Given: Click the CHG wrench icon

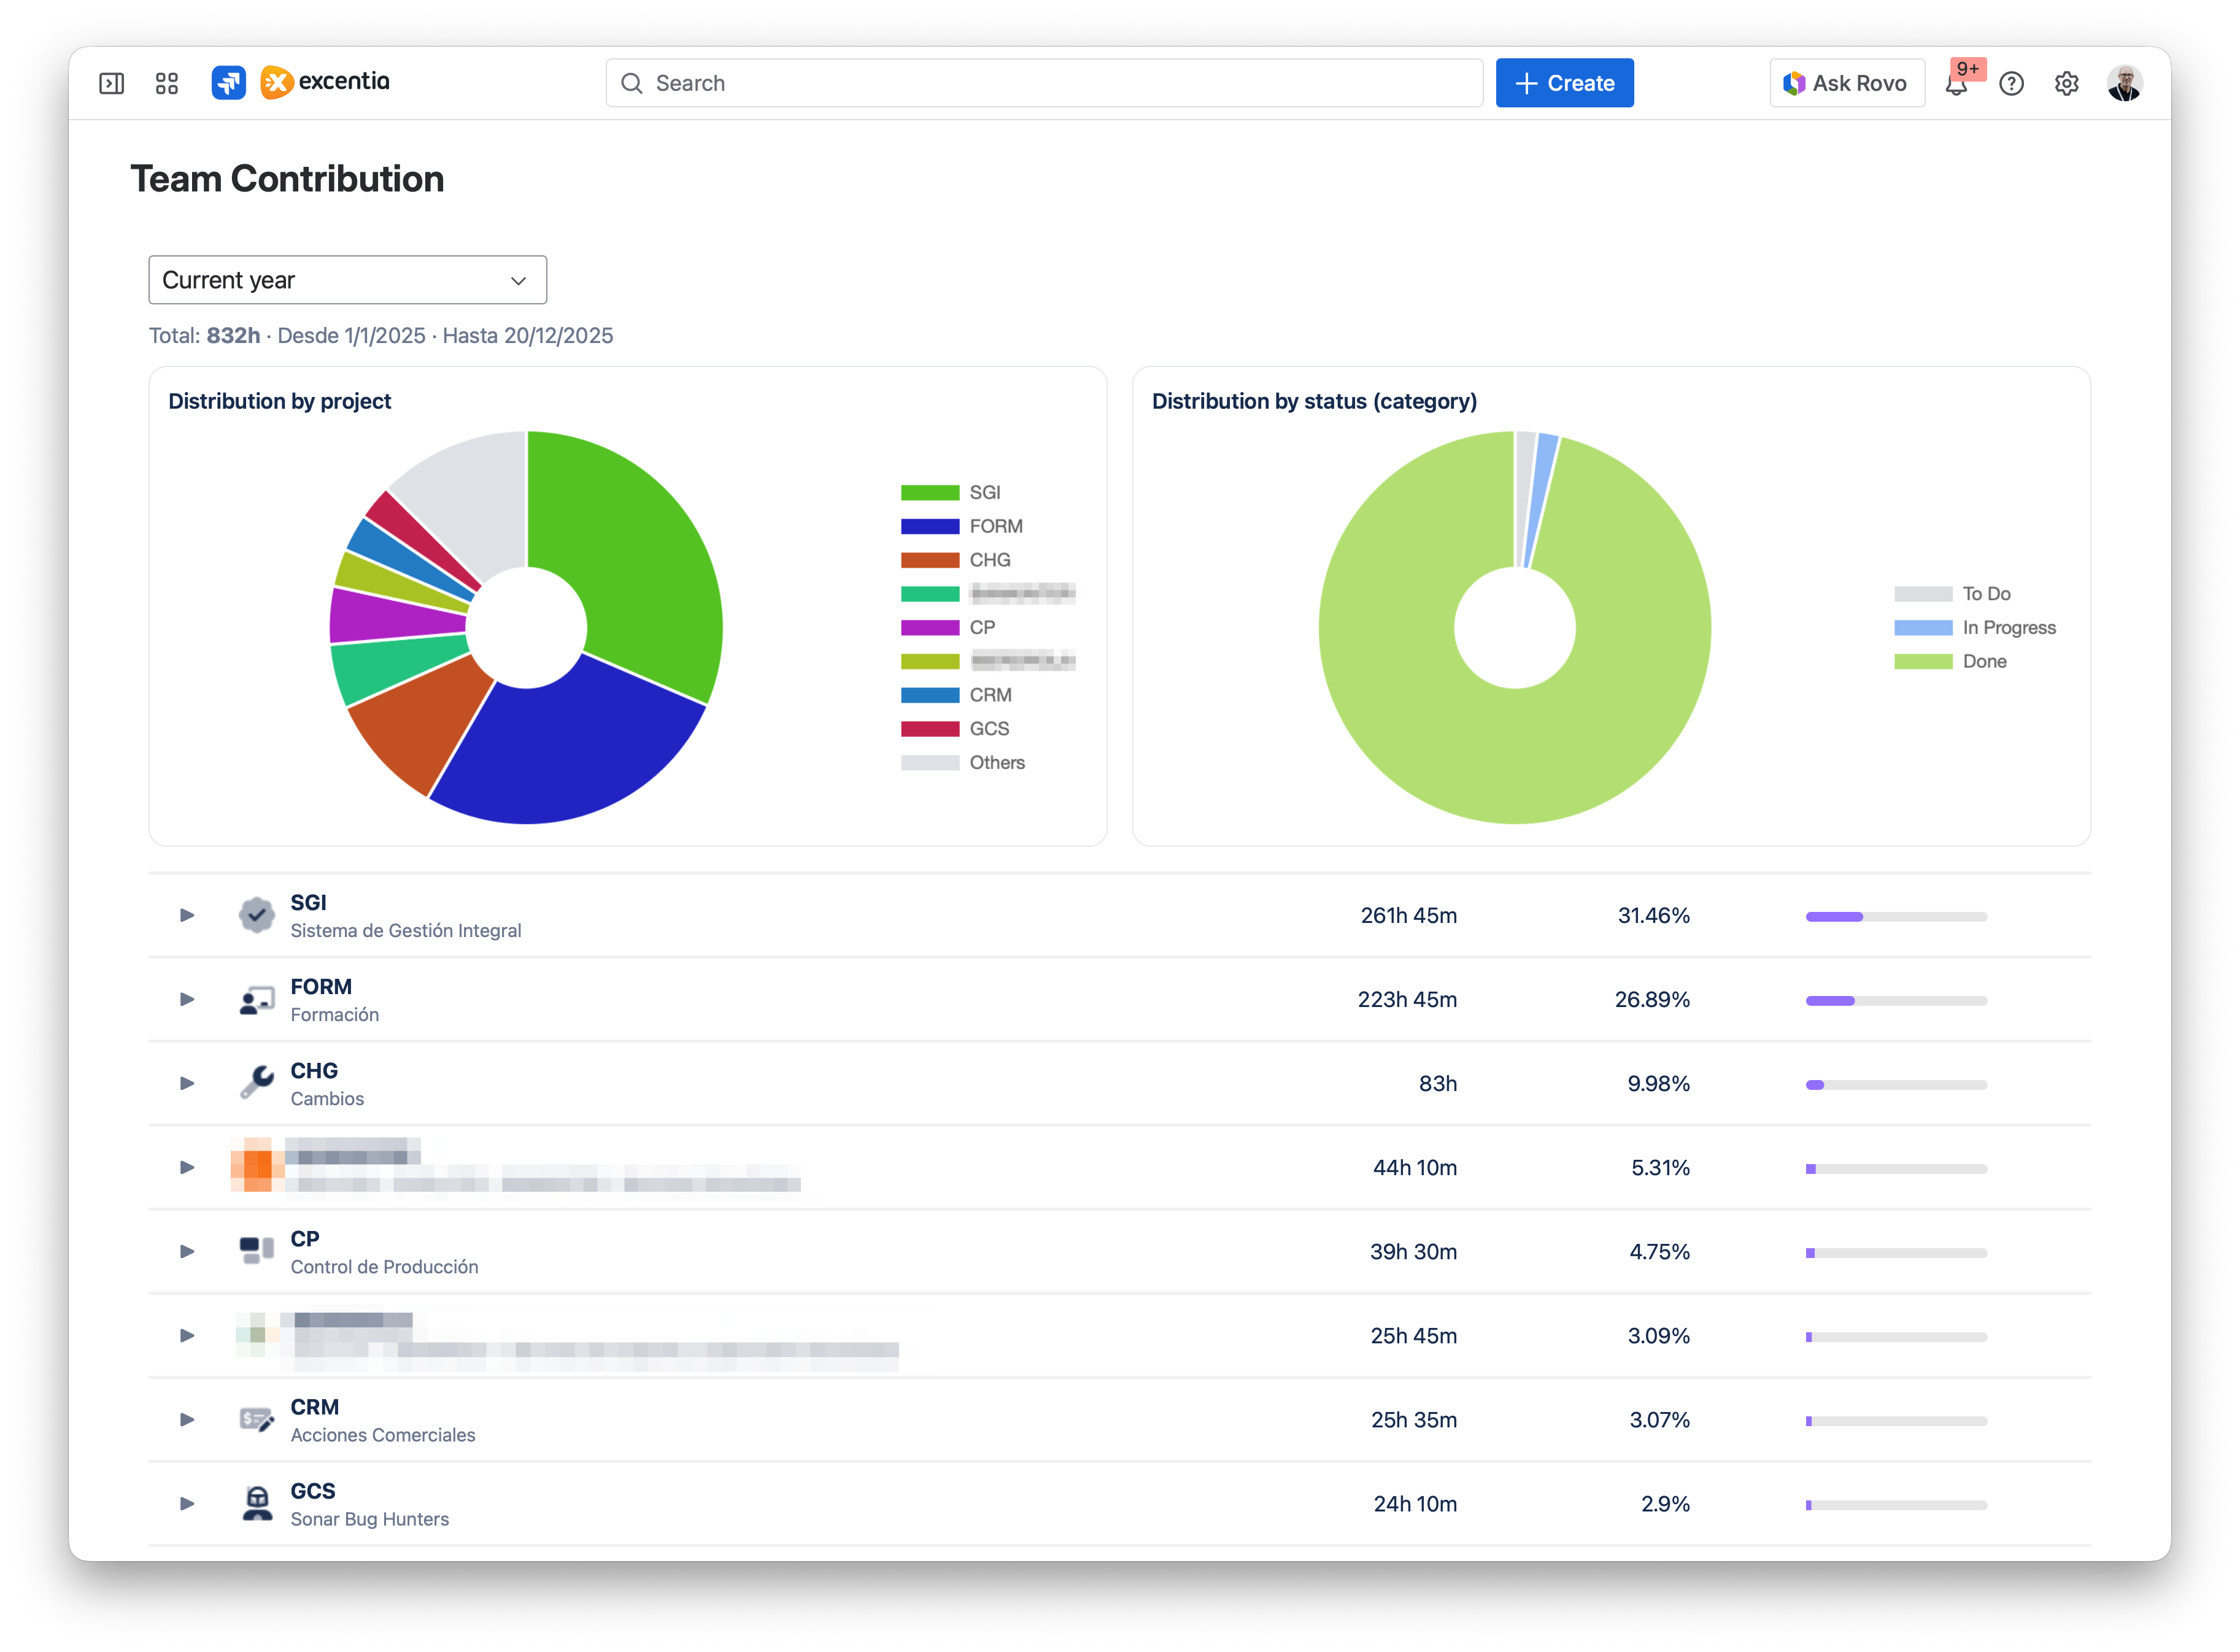Looking at the screenshot, I should 256,1082.
